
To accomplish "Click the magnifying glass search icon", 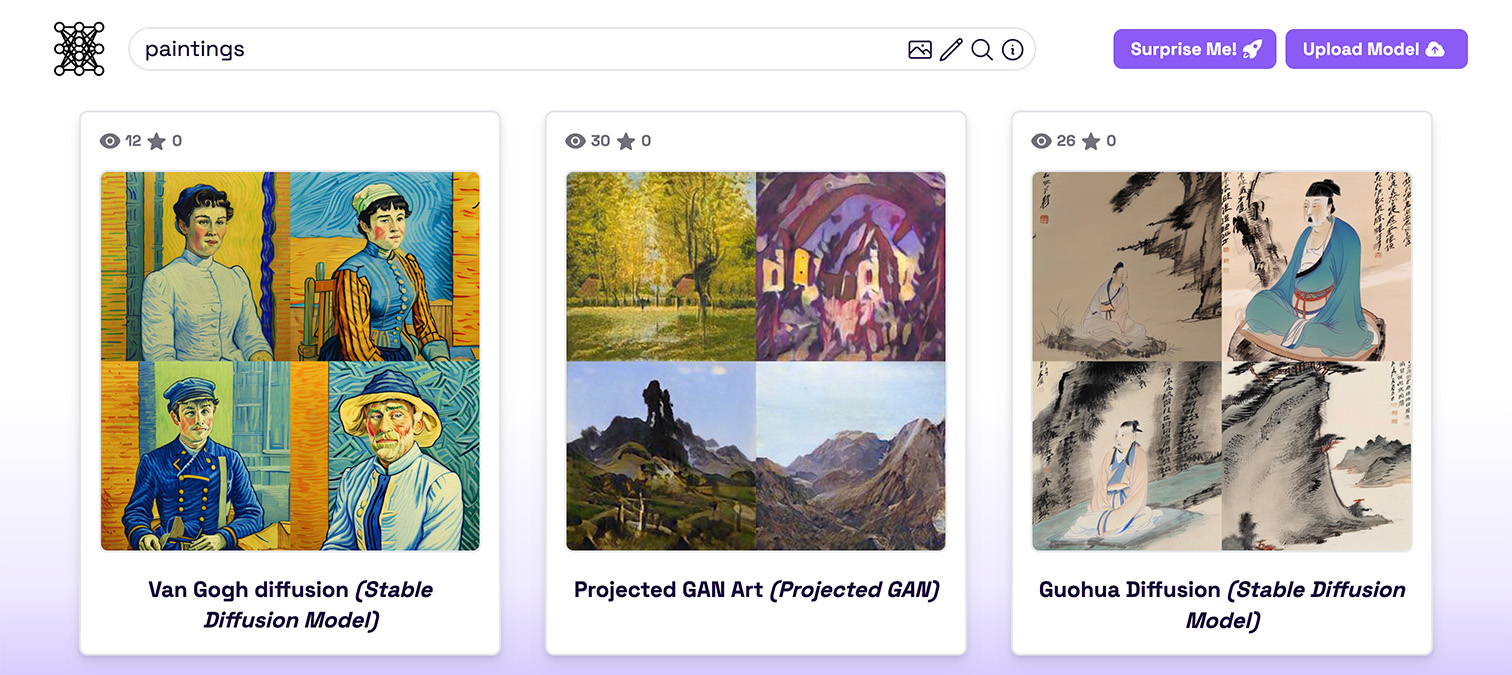I will [x=982, y=49].
